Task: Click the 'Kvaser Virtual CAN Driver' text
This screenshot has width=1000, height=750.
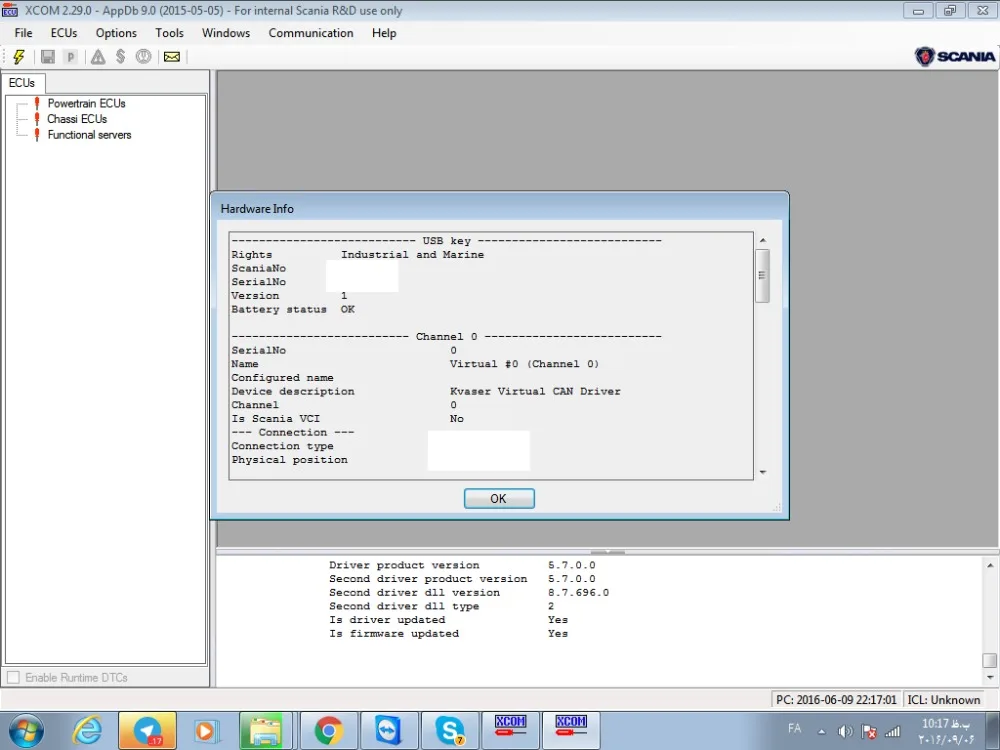Action: click(535, 392)
